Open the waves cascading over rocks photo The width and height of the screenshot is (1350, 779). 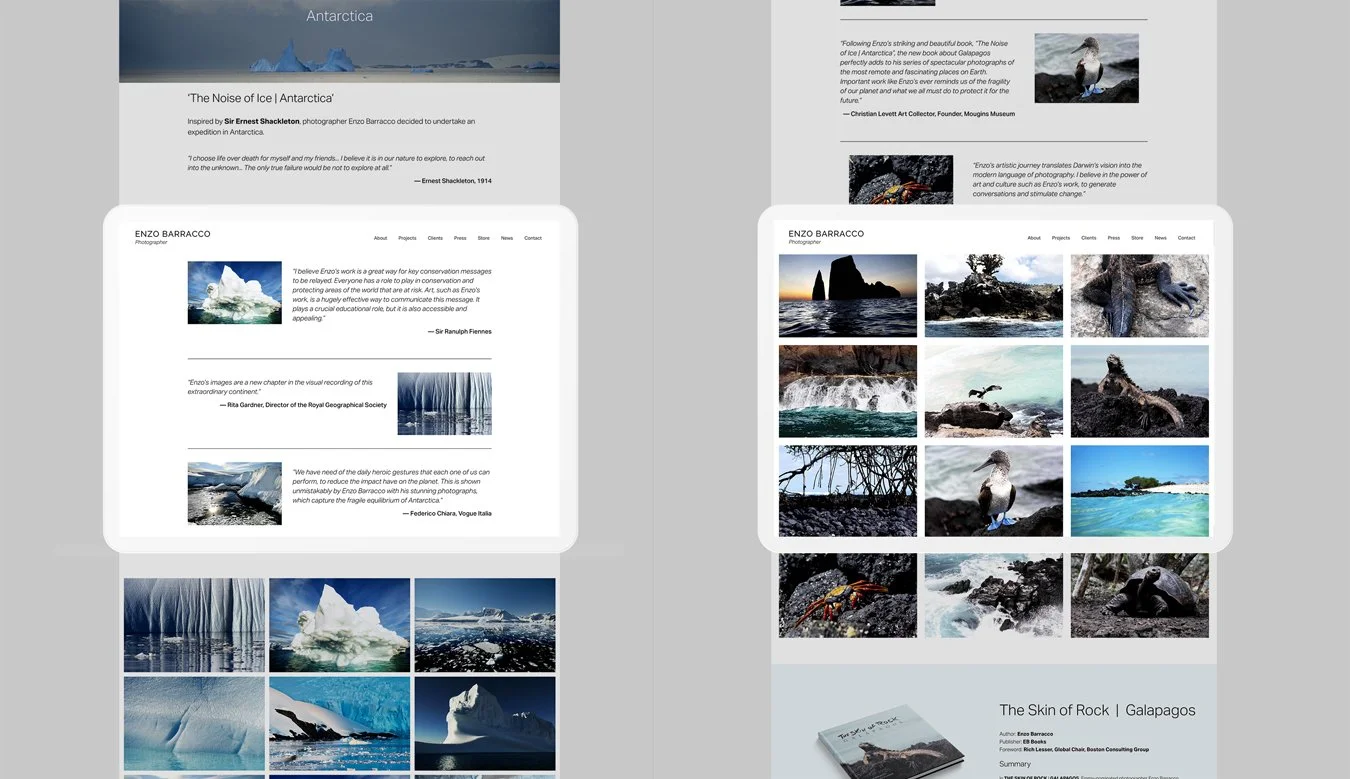[x=848, y=391]
